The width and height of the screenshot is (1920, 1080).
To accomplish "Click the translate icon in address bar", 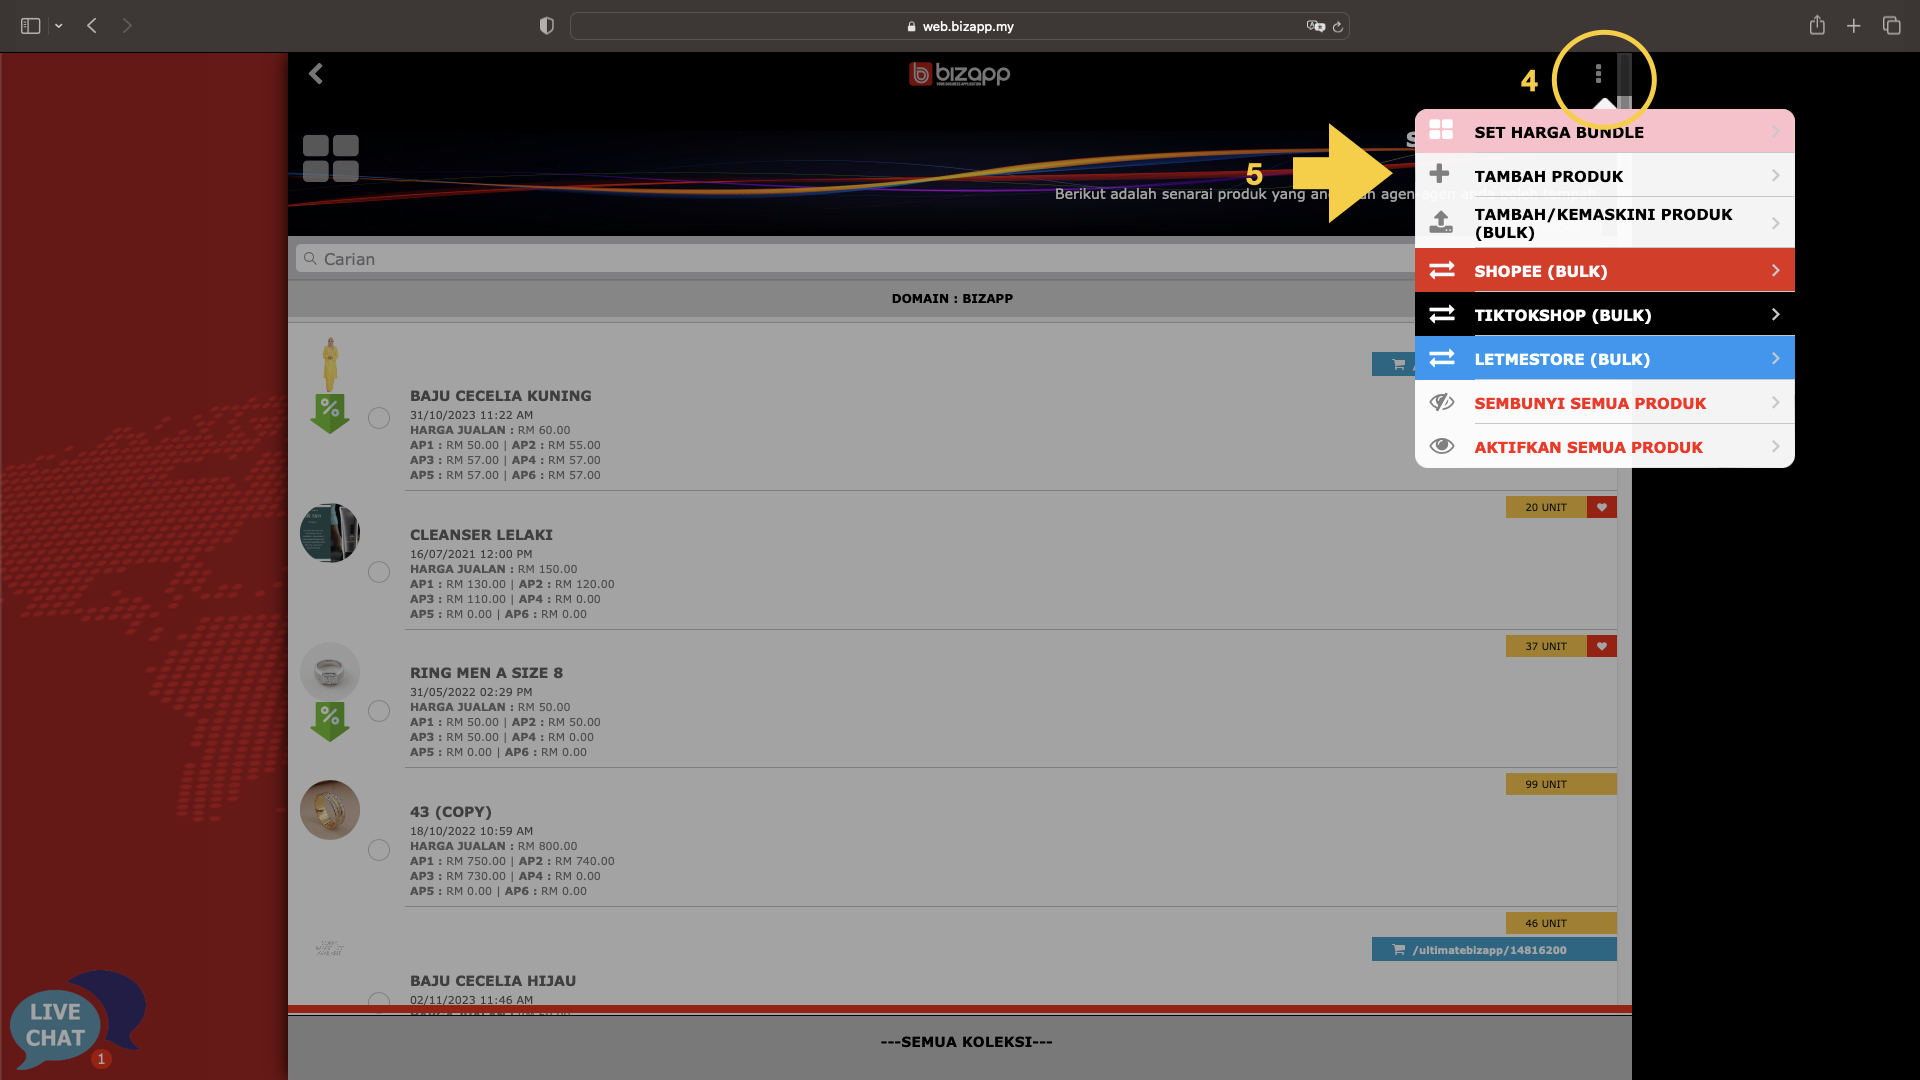I will click(1315, 26).
